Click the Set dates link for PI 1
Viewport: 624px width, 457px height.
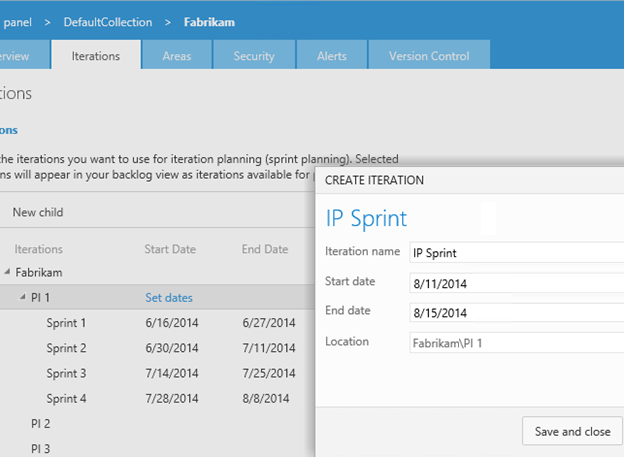coord(169,297)
